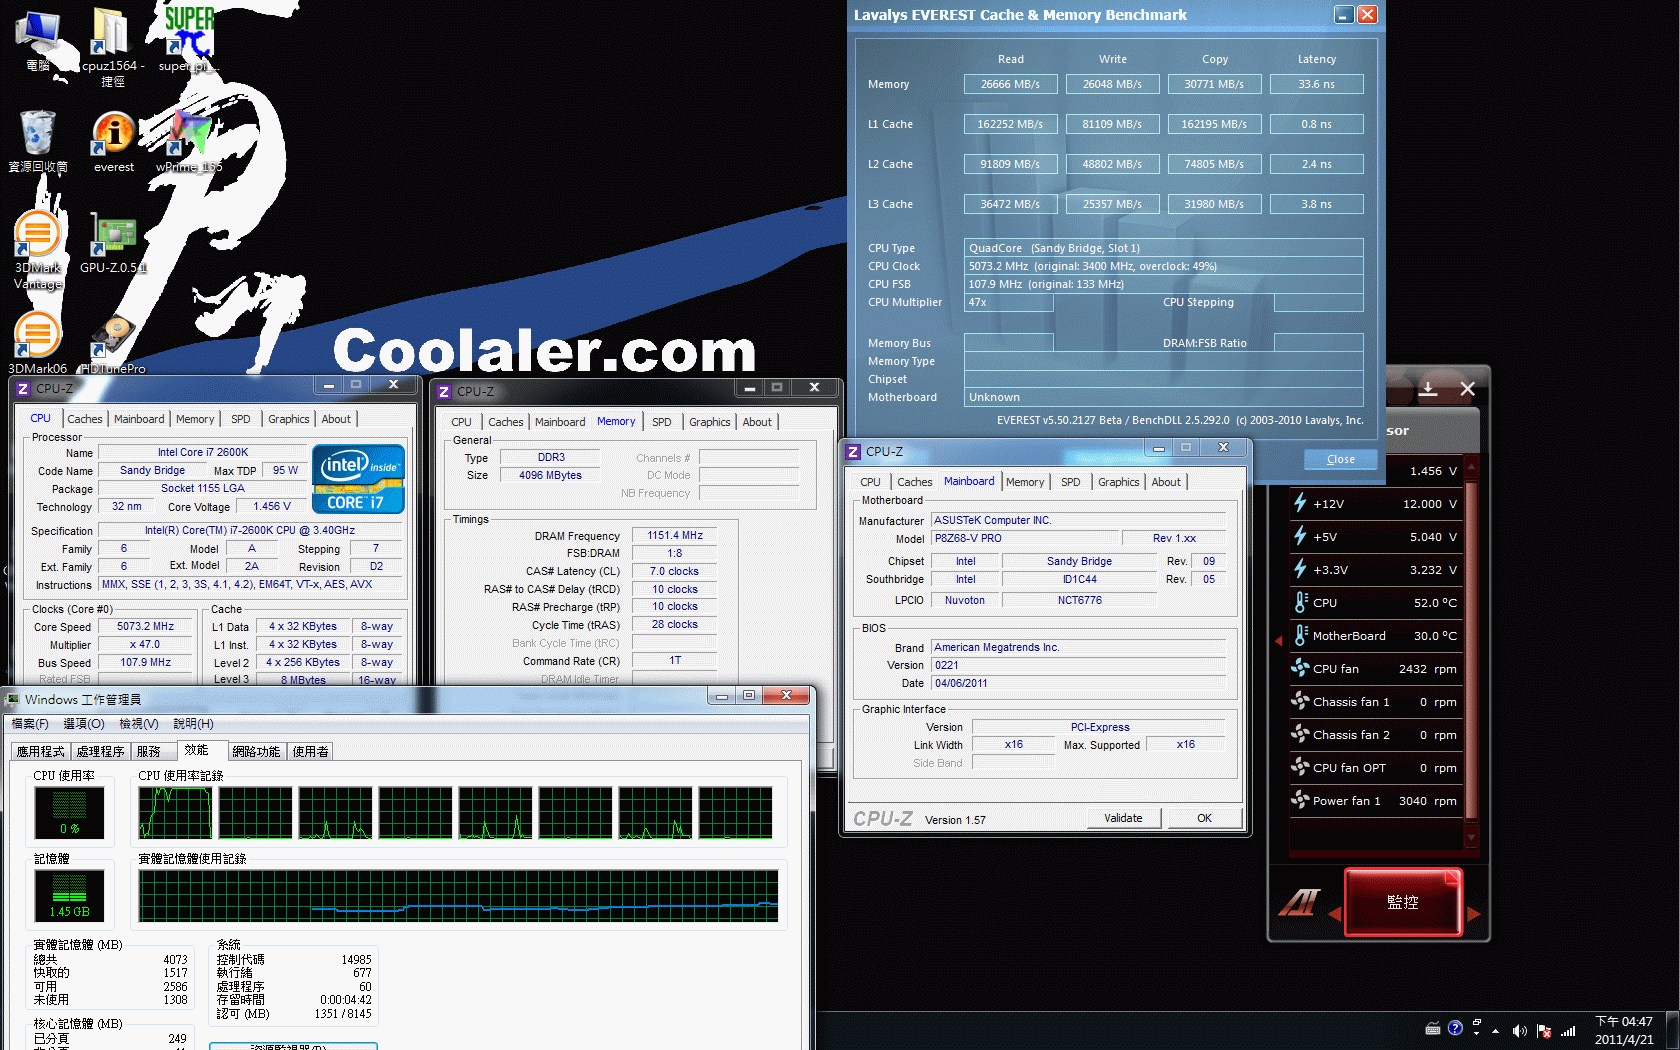Viewport: 1680px width, 1050px height.
Task: Open the 電腦 (Computer) desktop icon
Action: click(37, 40)
